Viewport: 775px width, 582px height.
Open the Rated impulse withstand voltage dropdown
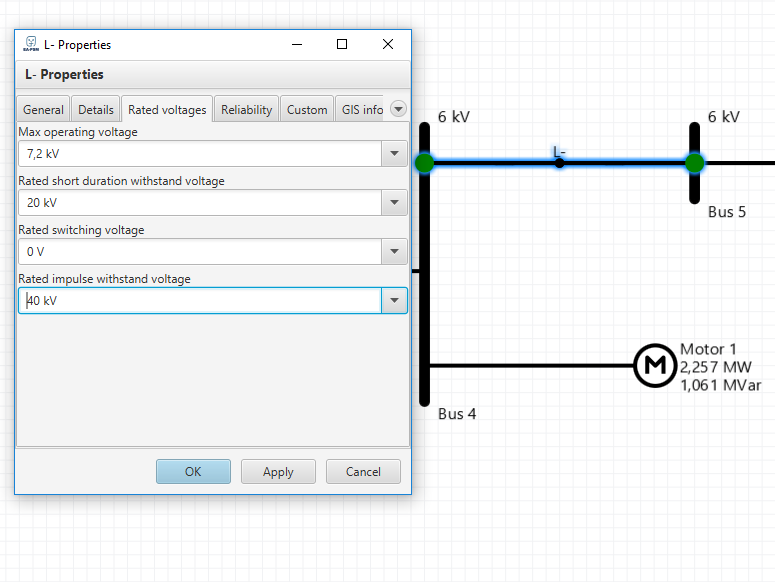(x=394, y=300)
